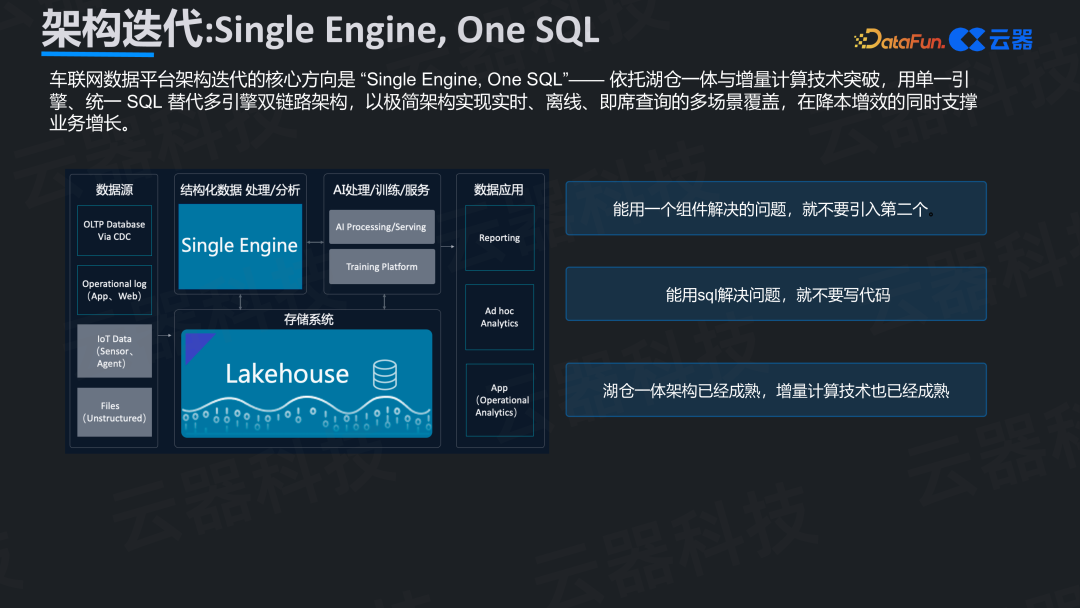The image size is (1080, 608).
Task: Select the 结构化数据 处理/分析 header
Action: click(239, 190)
